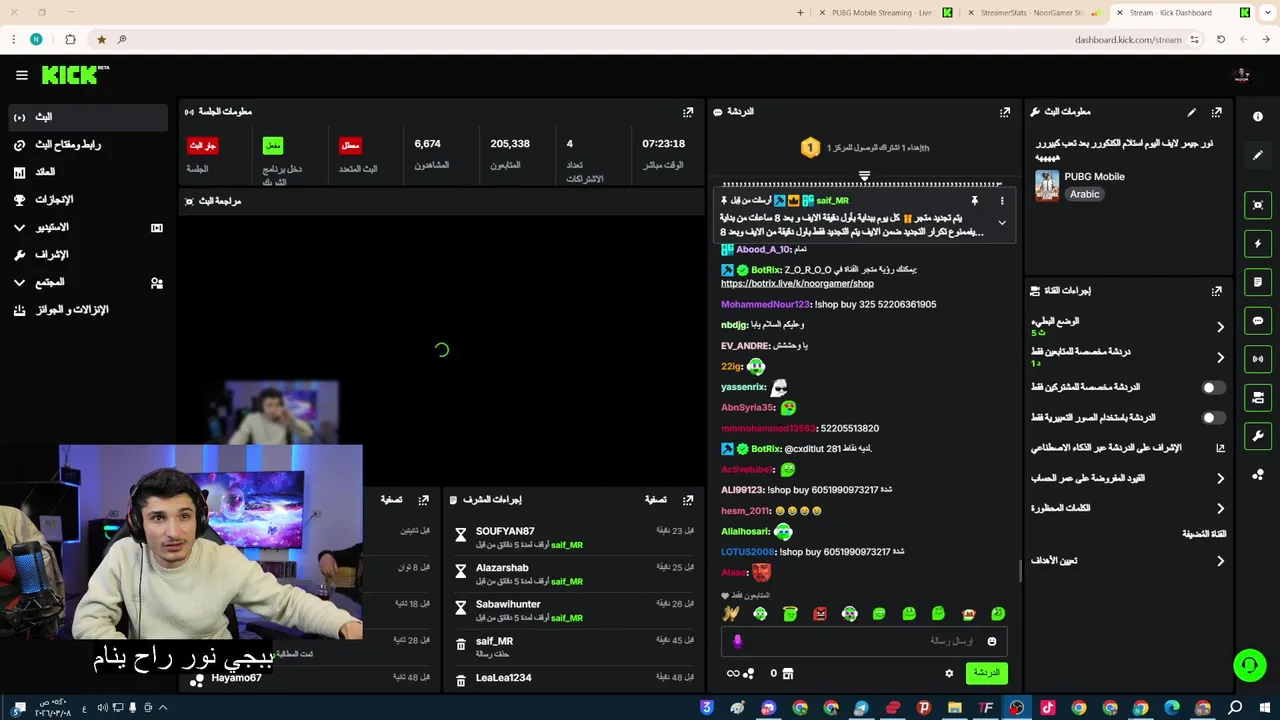Toggle lightning bolt widget in right toolbar
Viewport: 1280px width, 720px height.
pos(1258,243)
